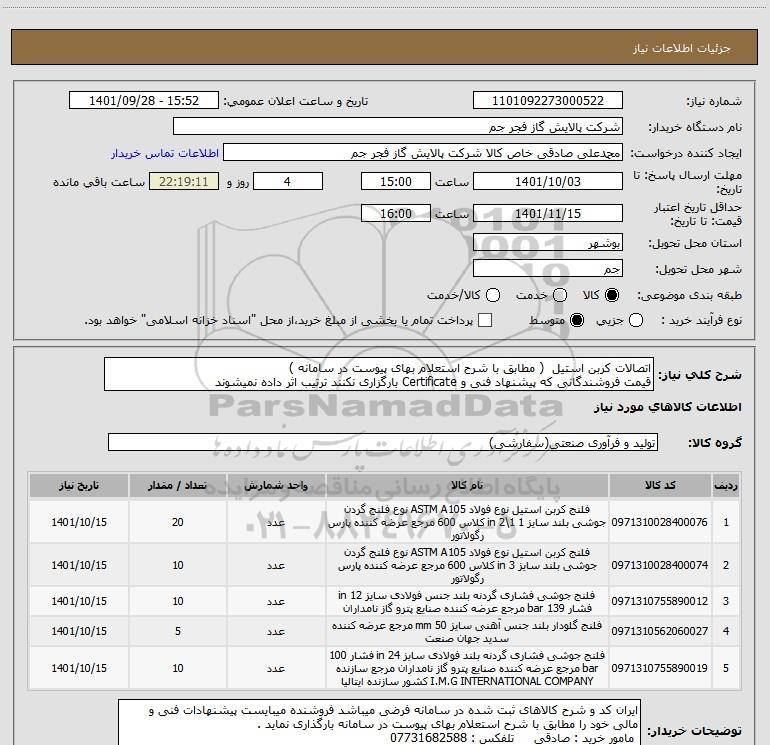The image size is (770, 745).
Task: Click the نام کالا column header
Action: (467, 485)
